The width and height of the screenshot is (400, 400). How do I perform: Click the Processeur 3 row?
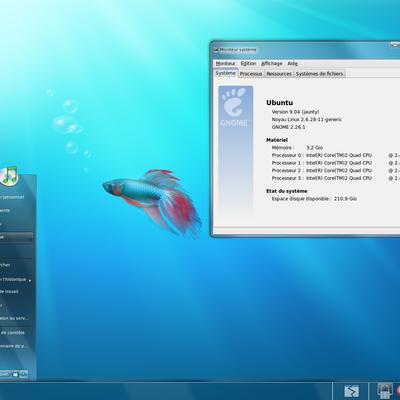click(x=336, y=178)
